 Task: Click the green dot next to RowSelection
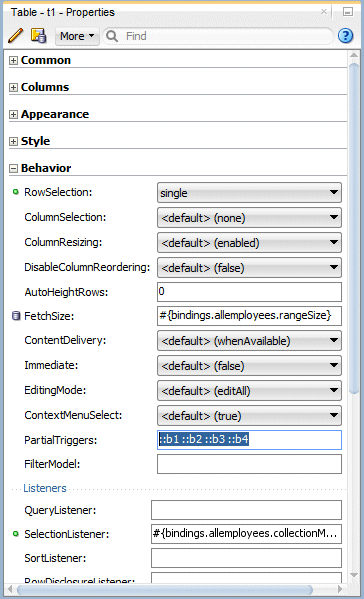[16, 192]
